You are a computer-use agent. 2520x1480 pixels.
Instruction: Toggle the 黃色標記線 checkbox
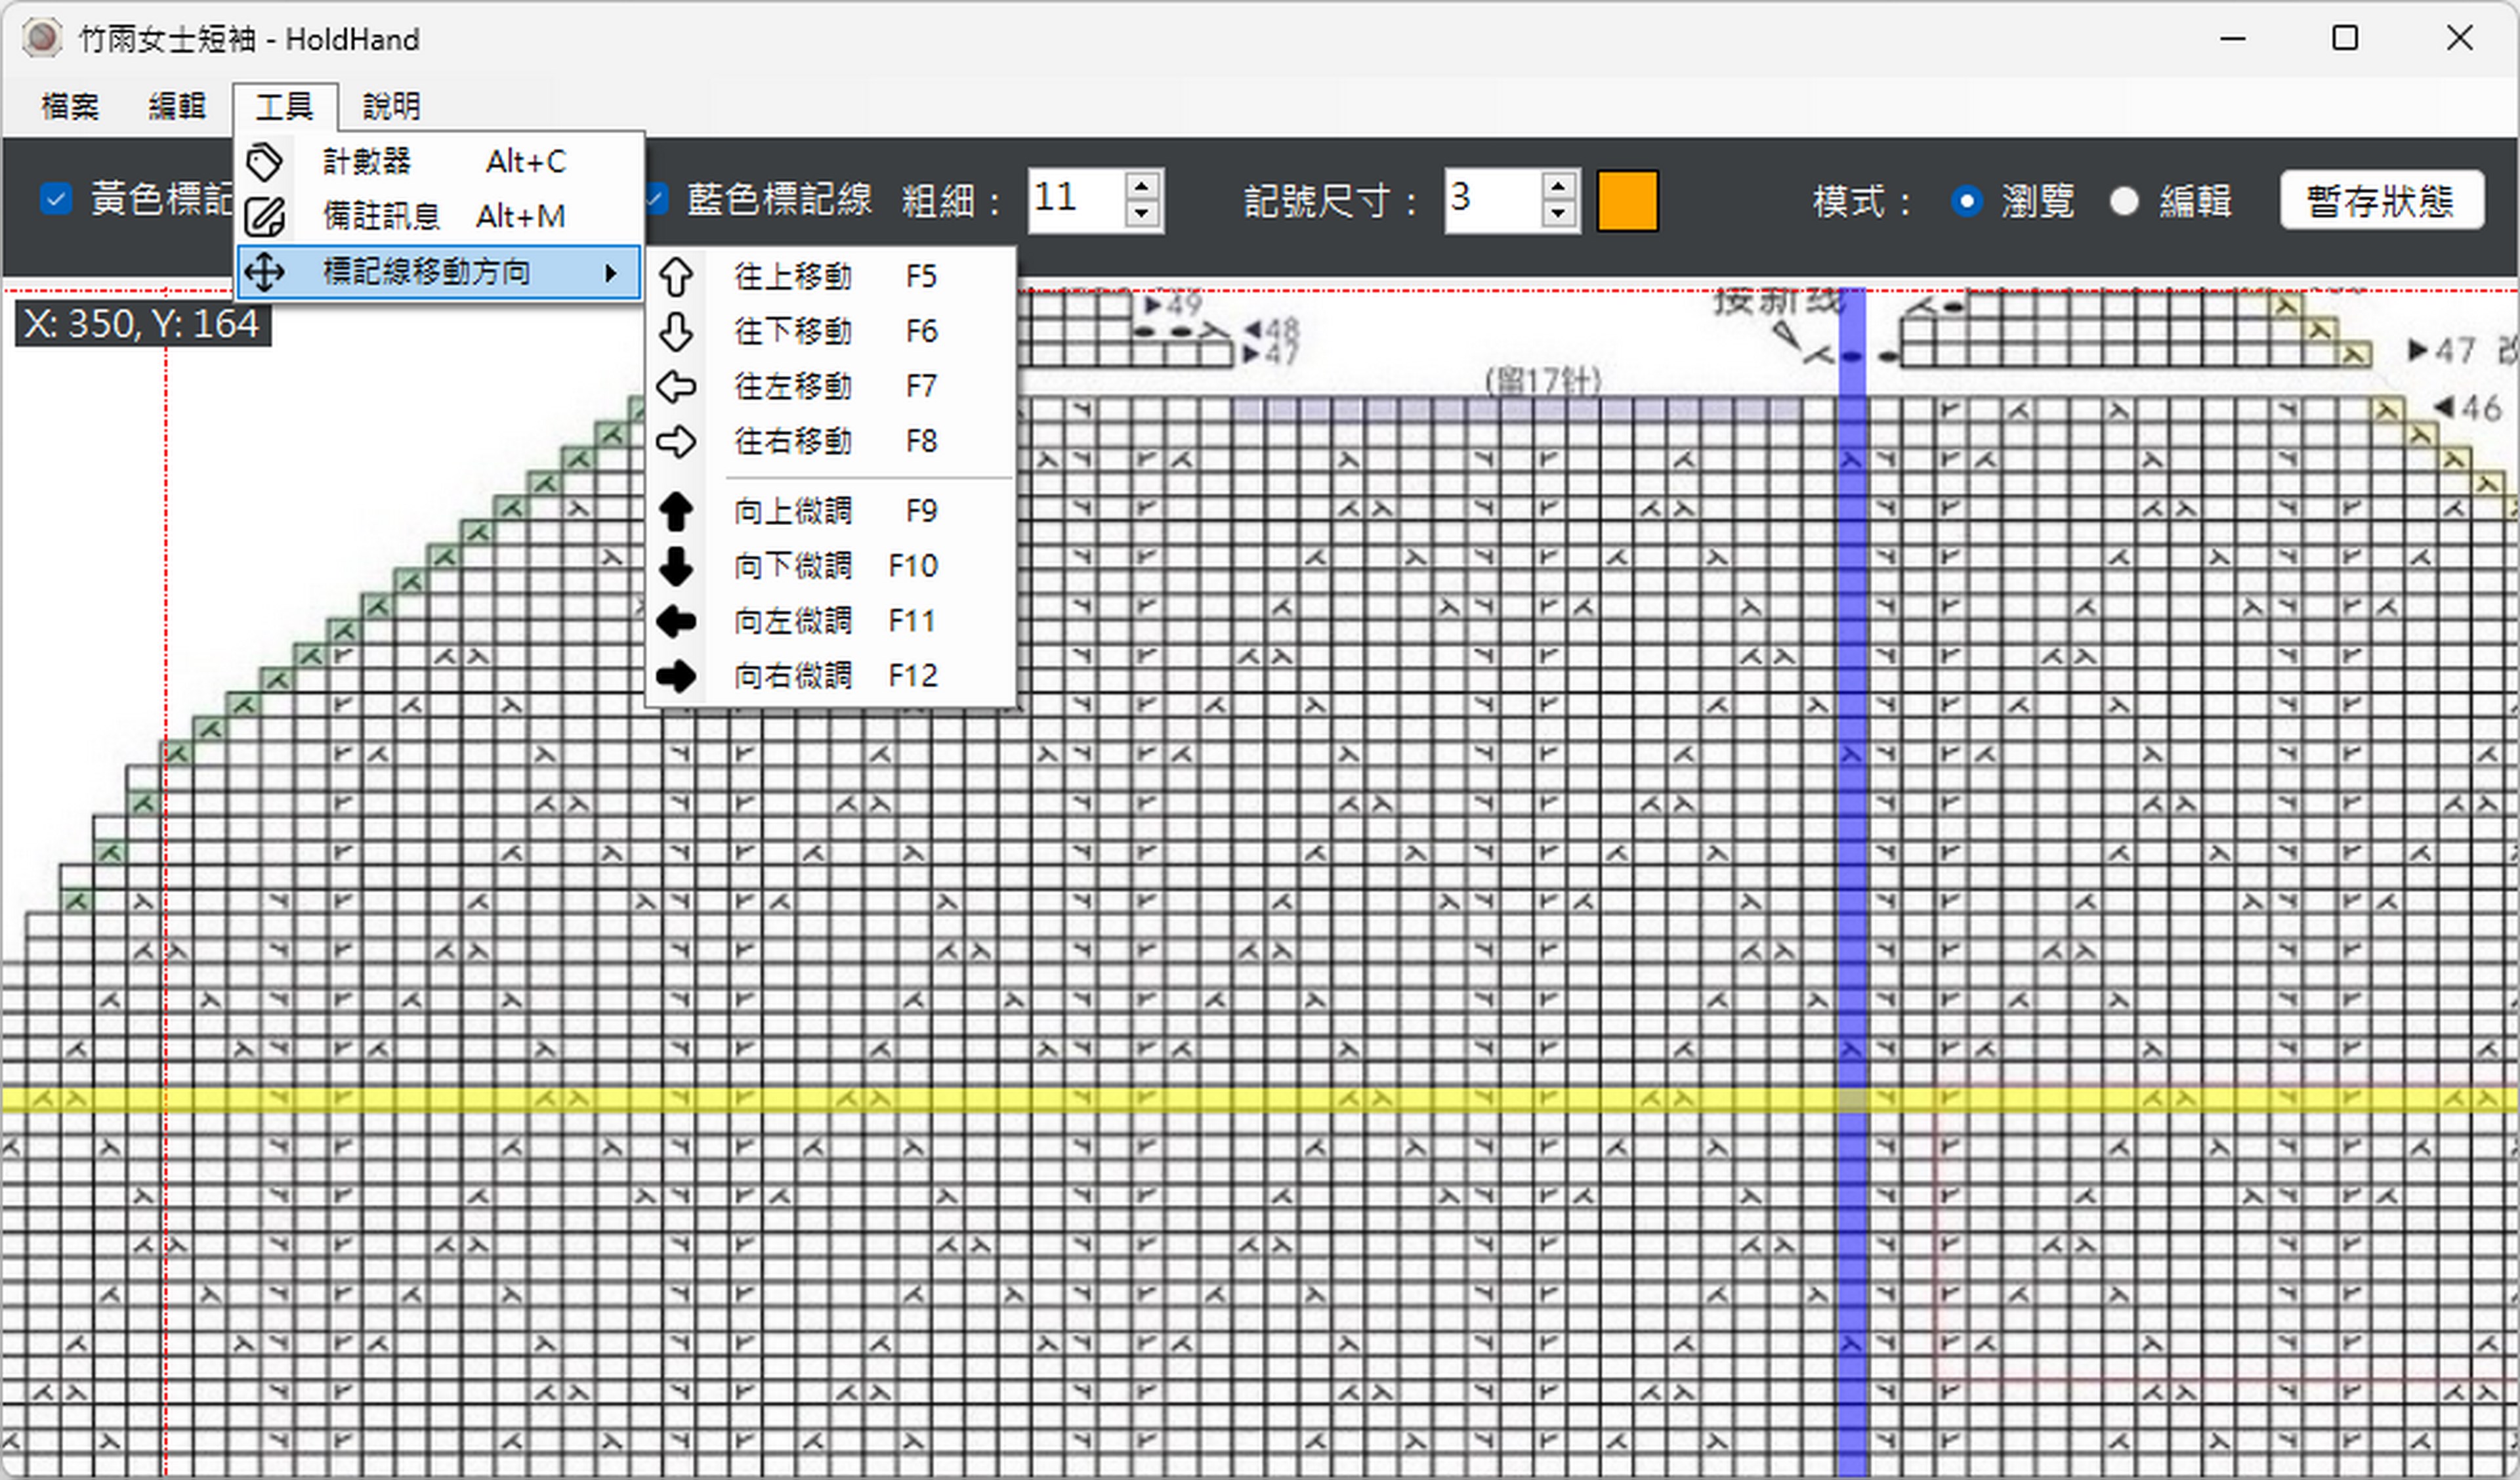56,199
